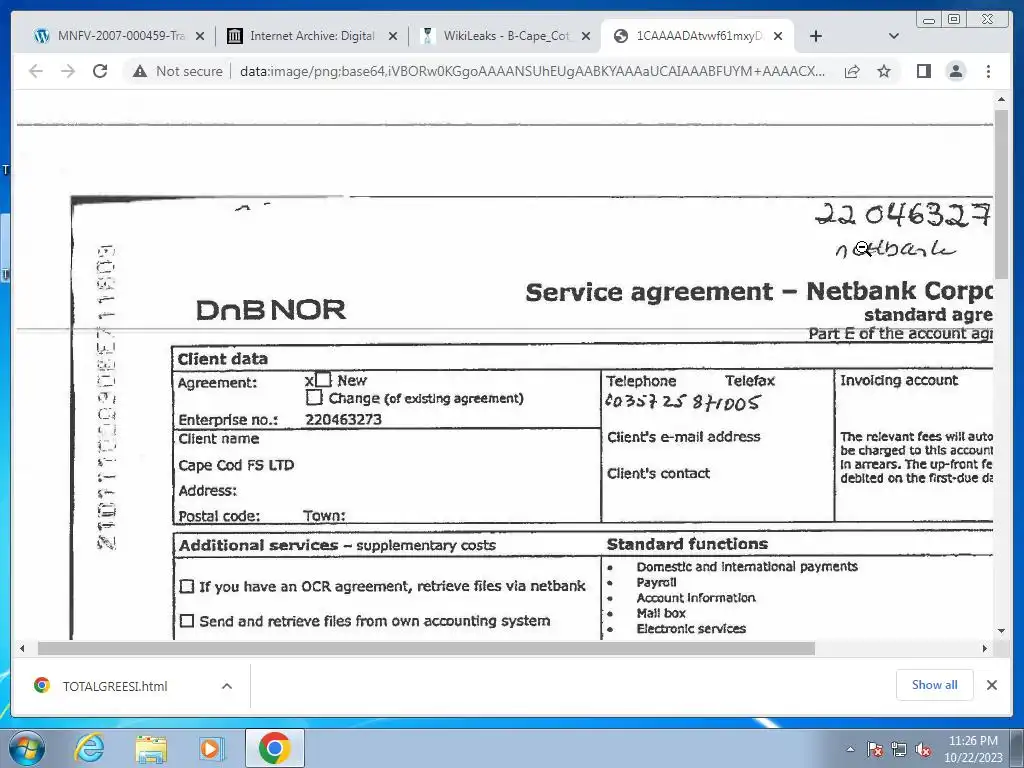Click the address bar data:image URL
The image size is (1024, 768).
click(532, 71)
